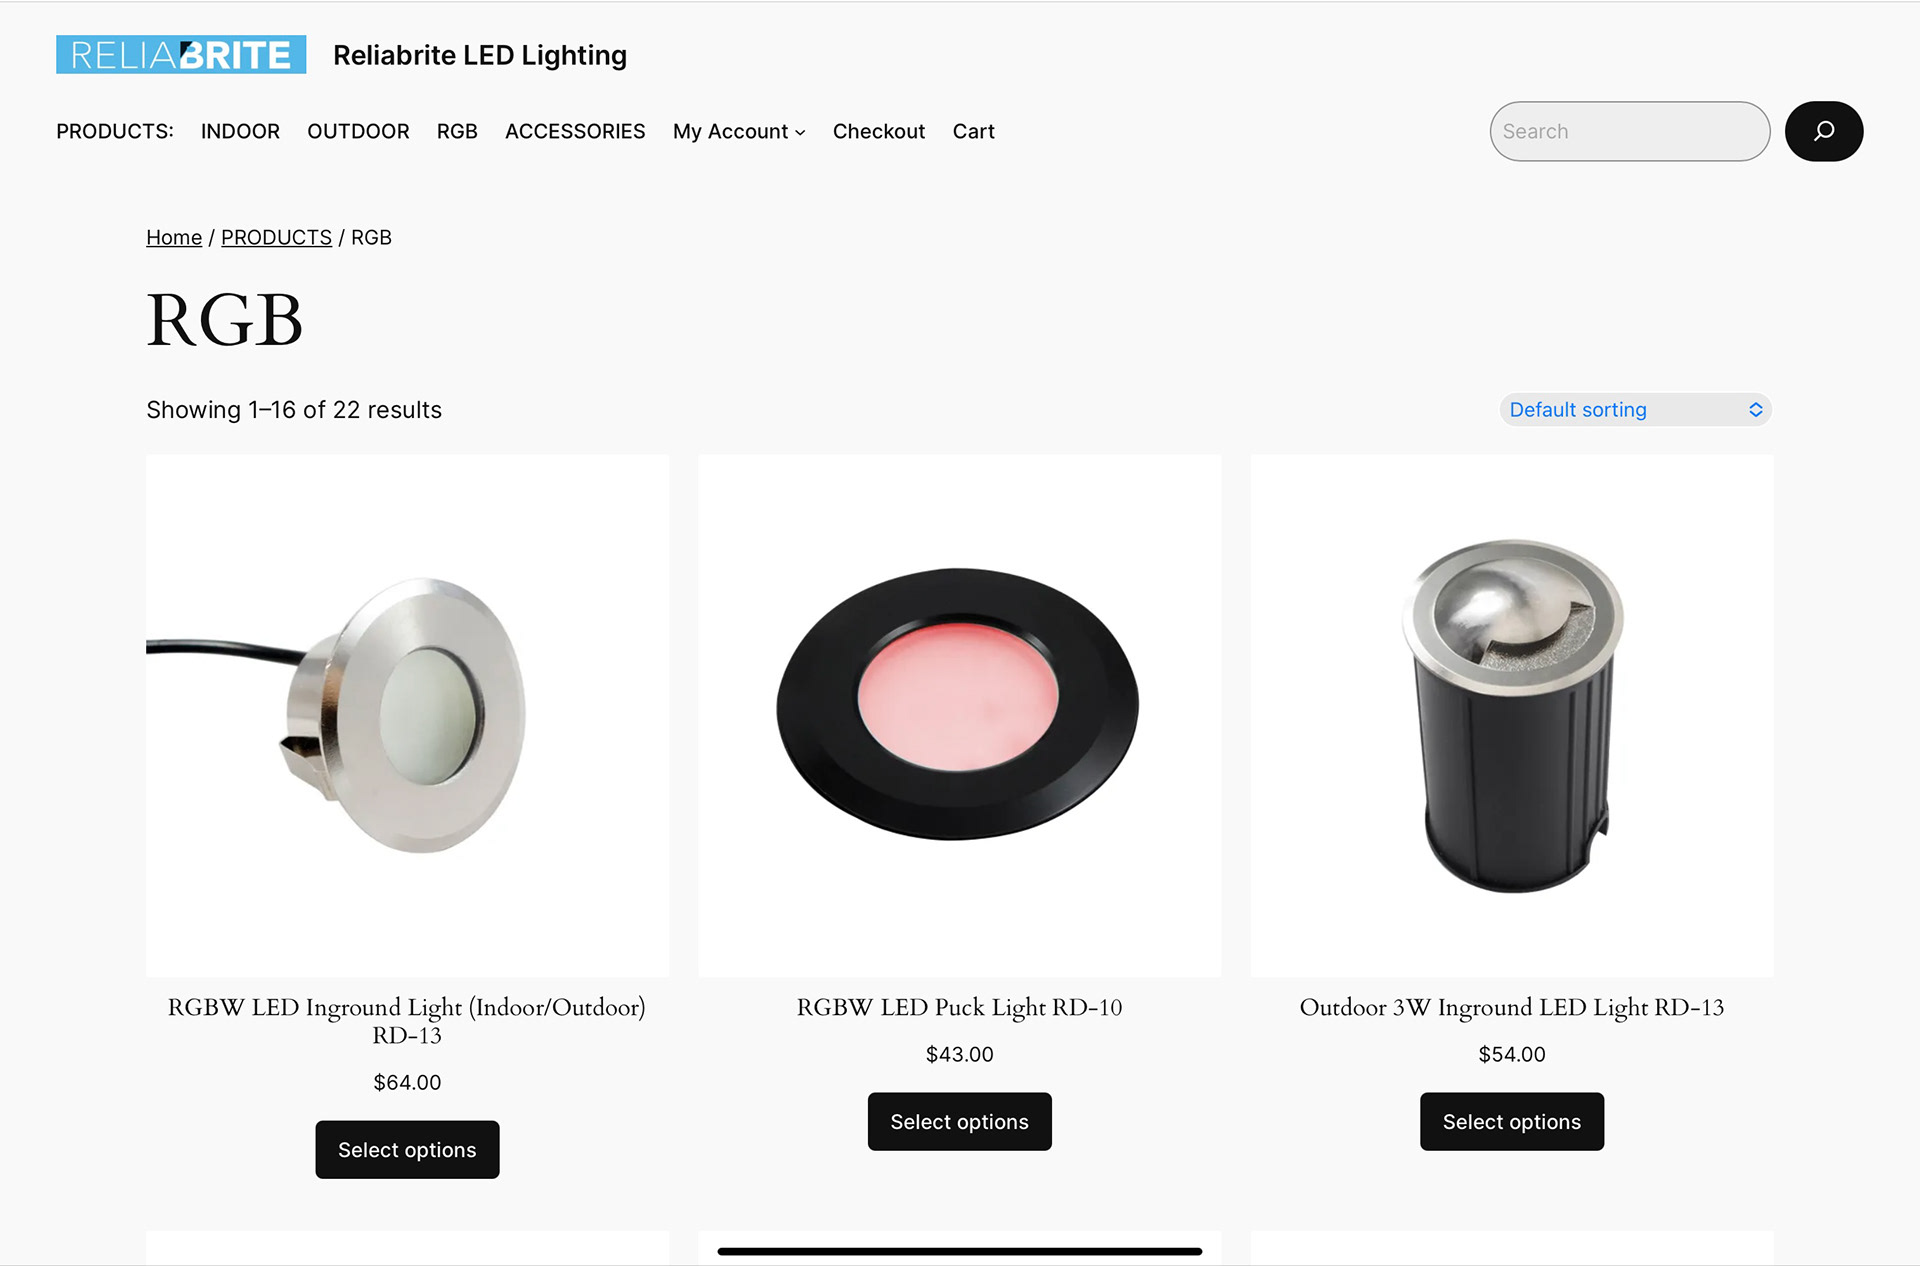The image size is (1920, 1266).
Task: Click the Home breadcrumb link
Action: point(174,238)
